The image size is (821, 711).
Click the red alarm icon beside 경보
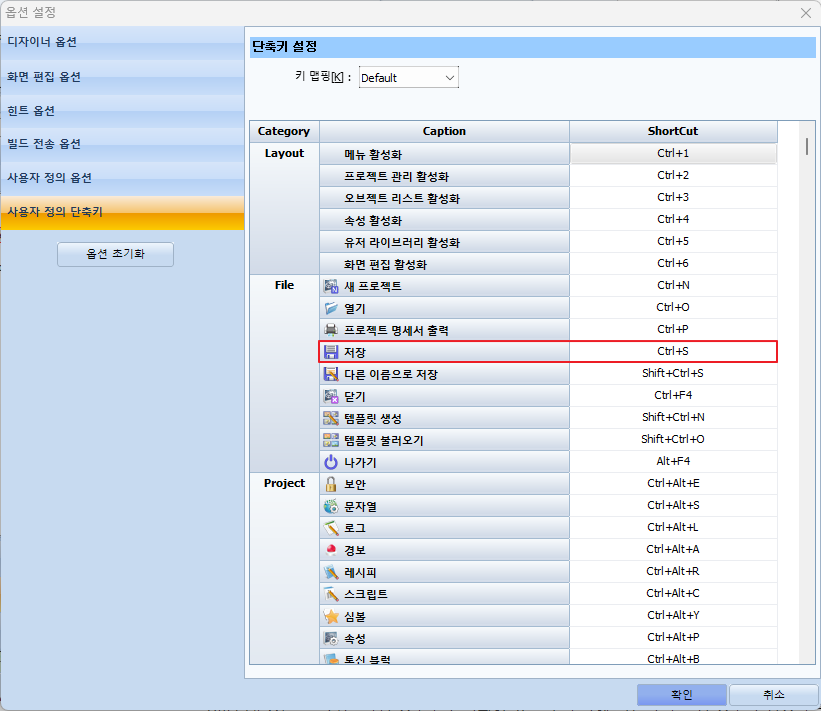pos(332,550)
